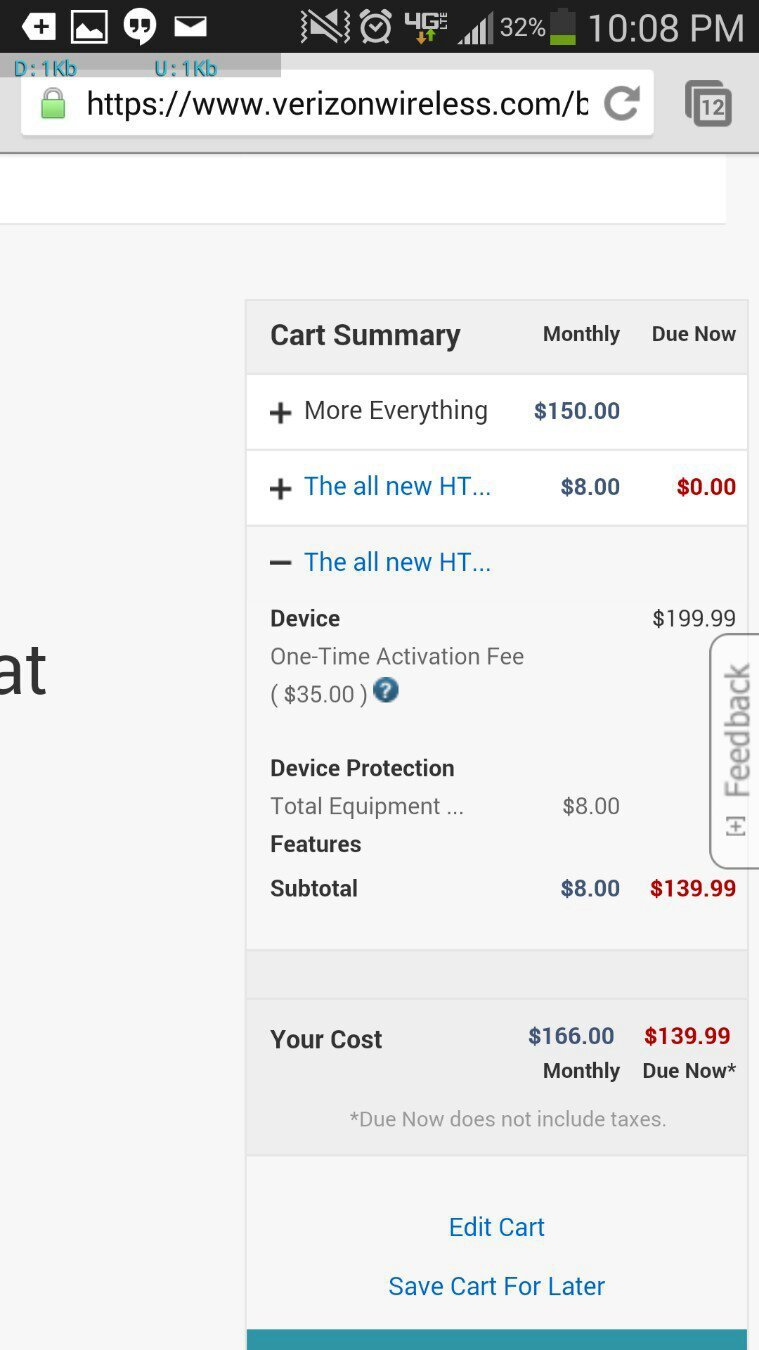The image size is (759, 1350).
Task: Tap the image notification icon in status bar
Action: point(89,27)
